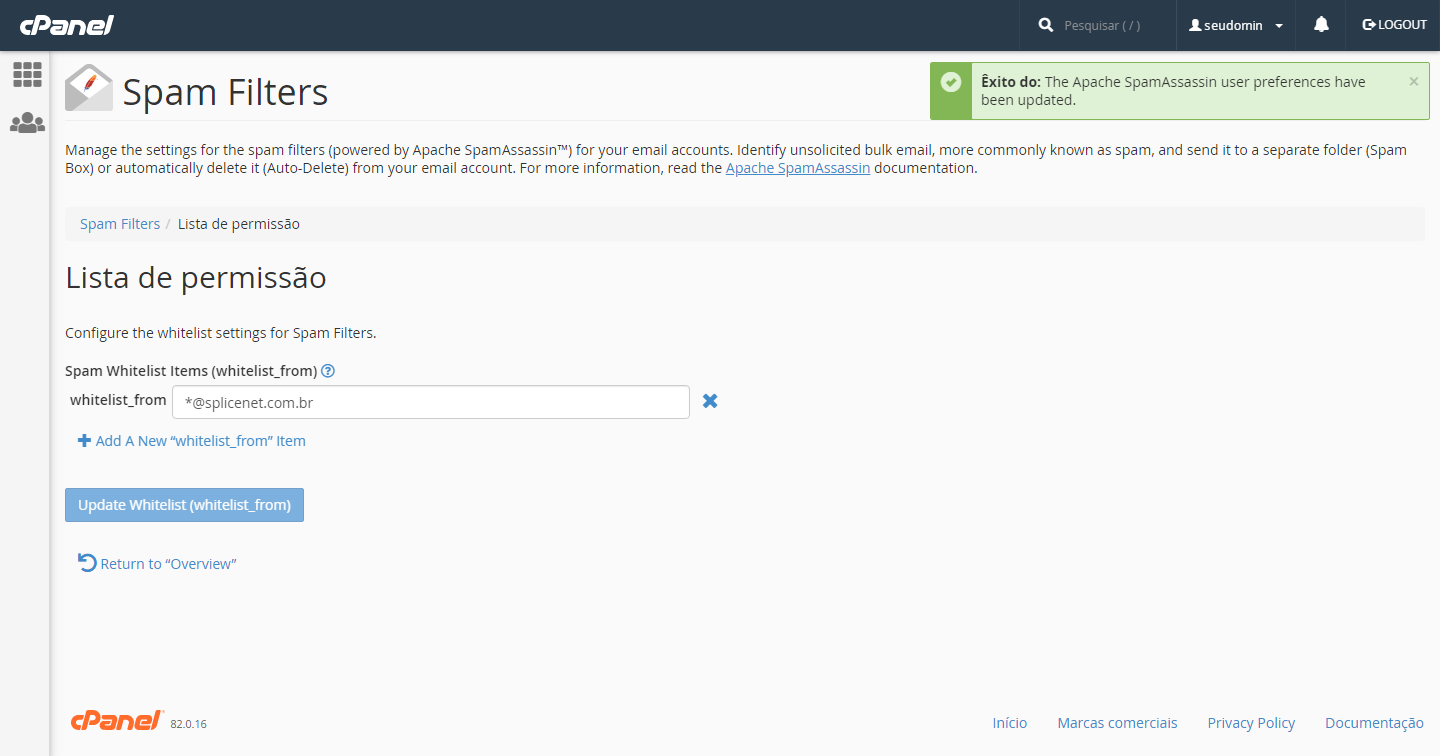Click Return to Overview link
The image size is (1440, 756).
click(x=157, y=563)
